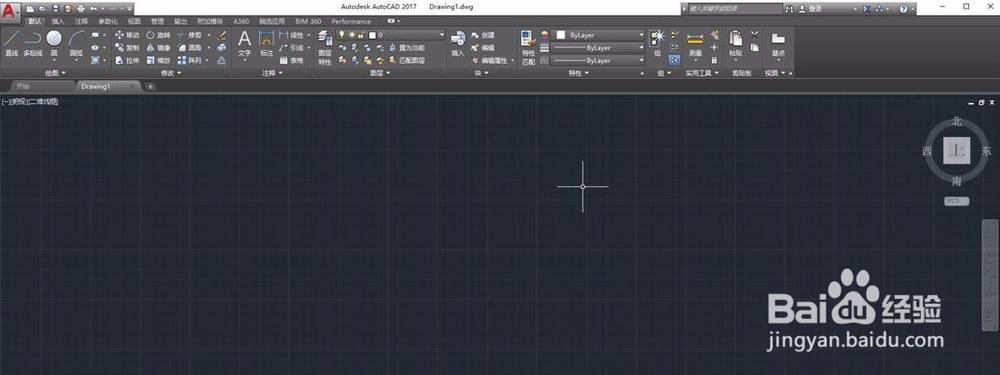
Task: Open the linetype ByLayer dropdown (bottom)
Action: pyautogui.click(x=599, y=61)
